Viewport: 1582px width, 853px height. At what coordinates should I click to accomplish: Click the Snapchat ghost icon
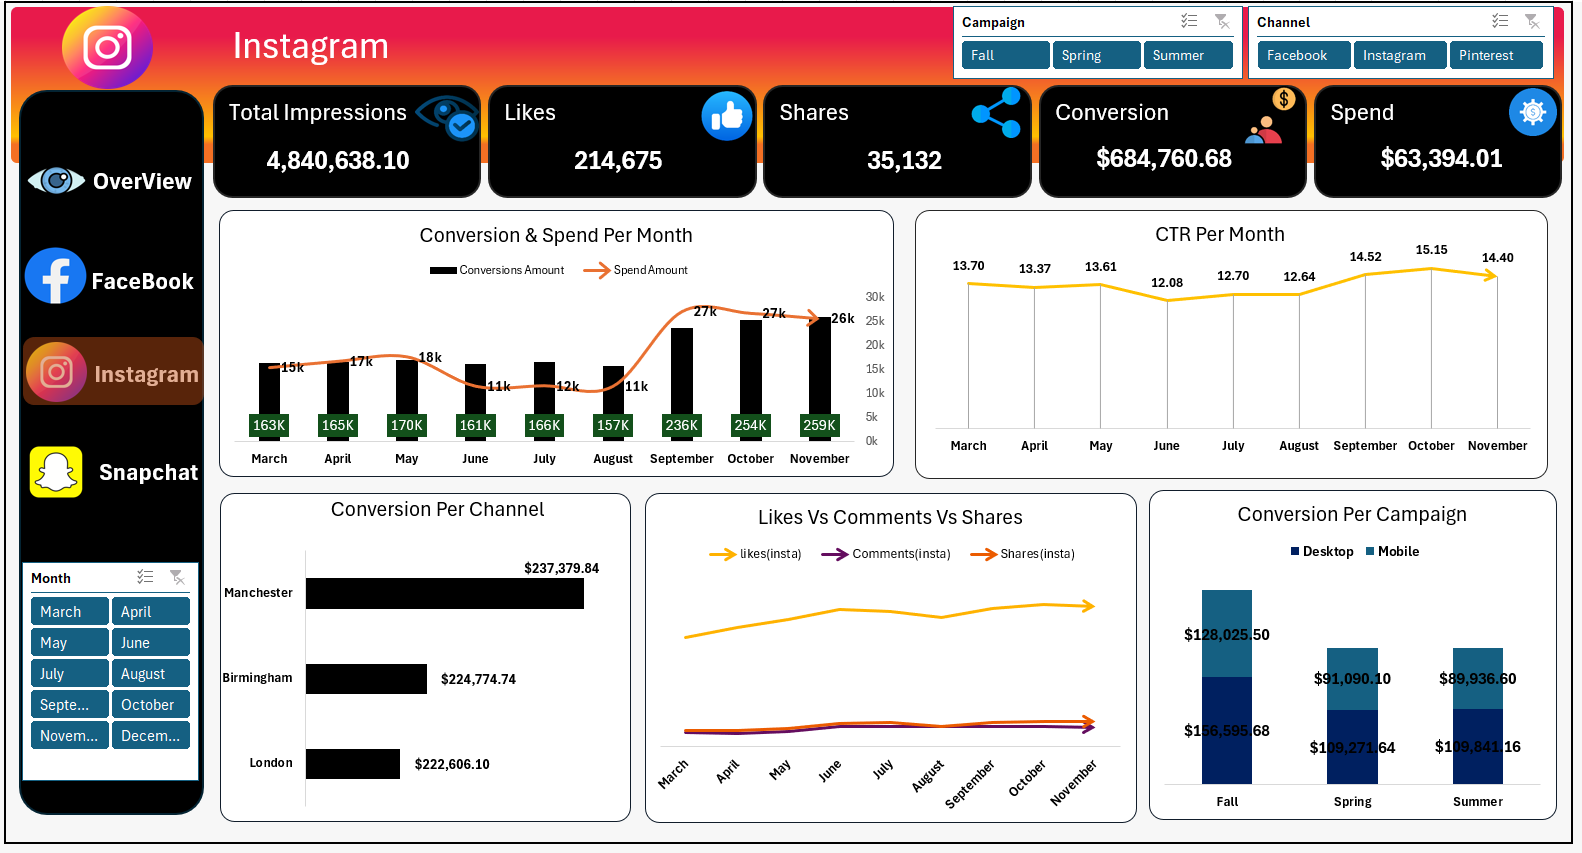click(56, 472)
